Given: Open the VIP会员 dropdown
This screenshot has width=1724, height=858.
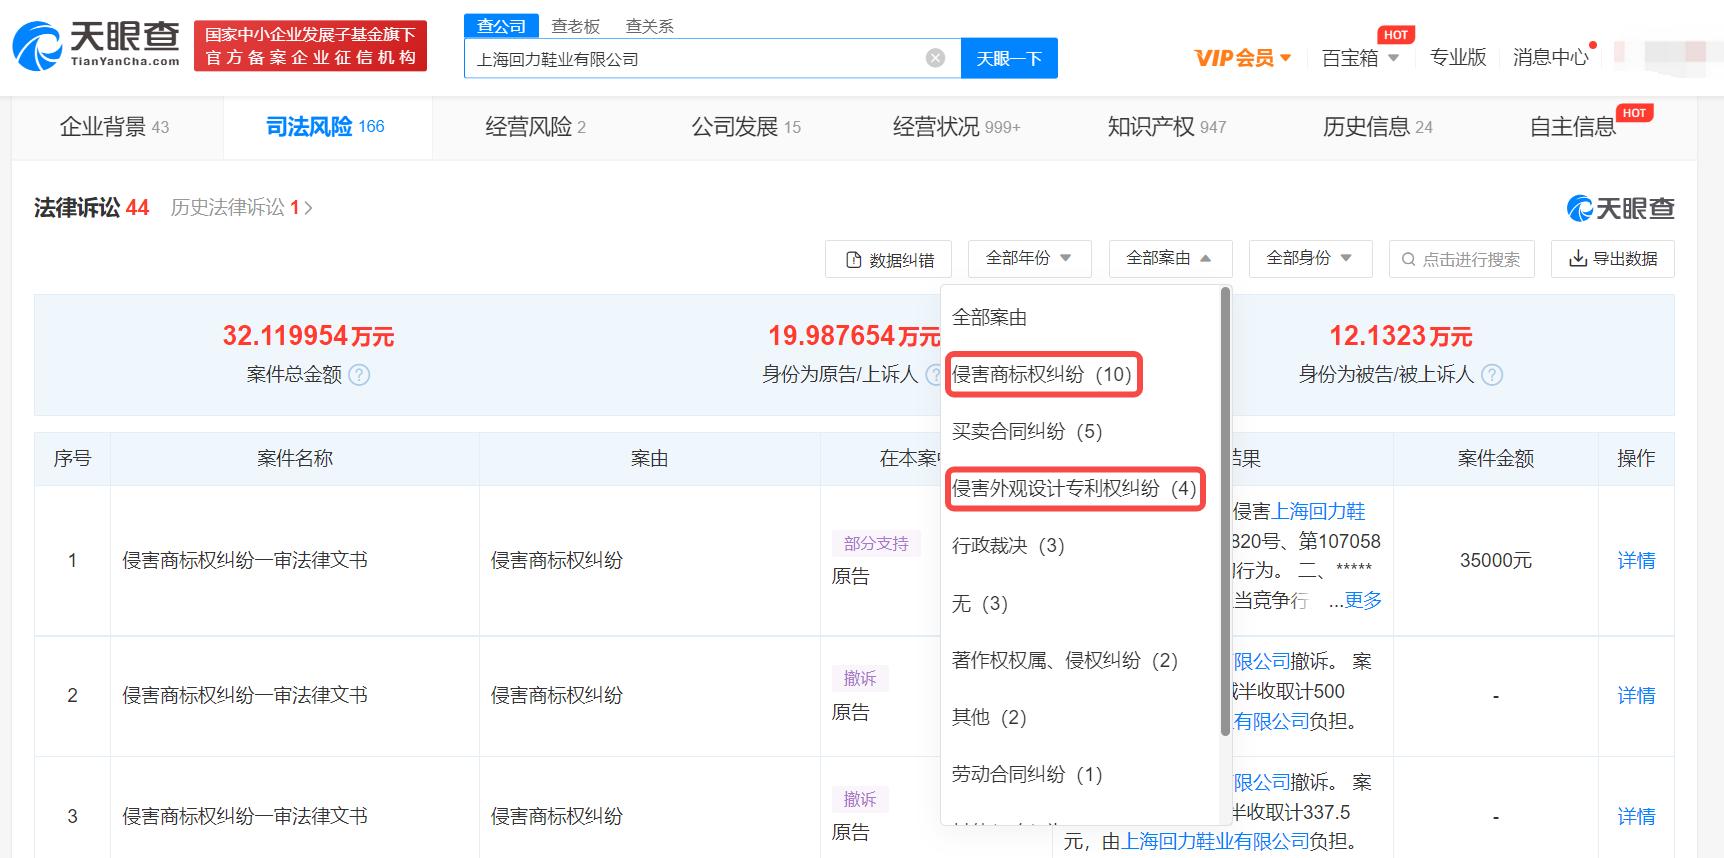Looking at the screenshot, I should [1243, 58].
